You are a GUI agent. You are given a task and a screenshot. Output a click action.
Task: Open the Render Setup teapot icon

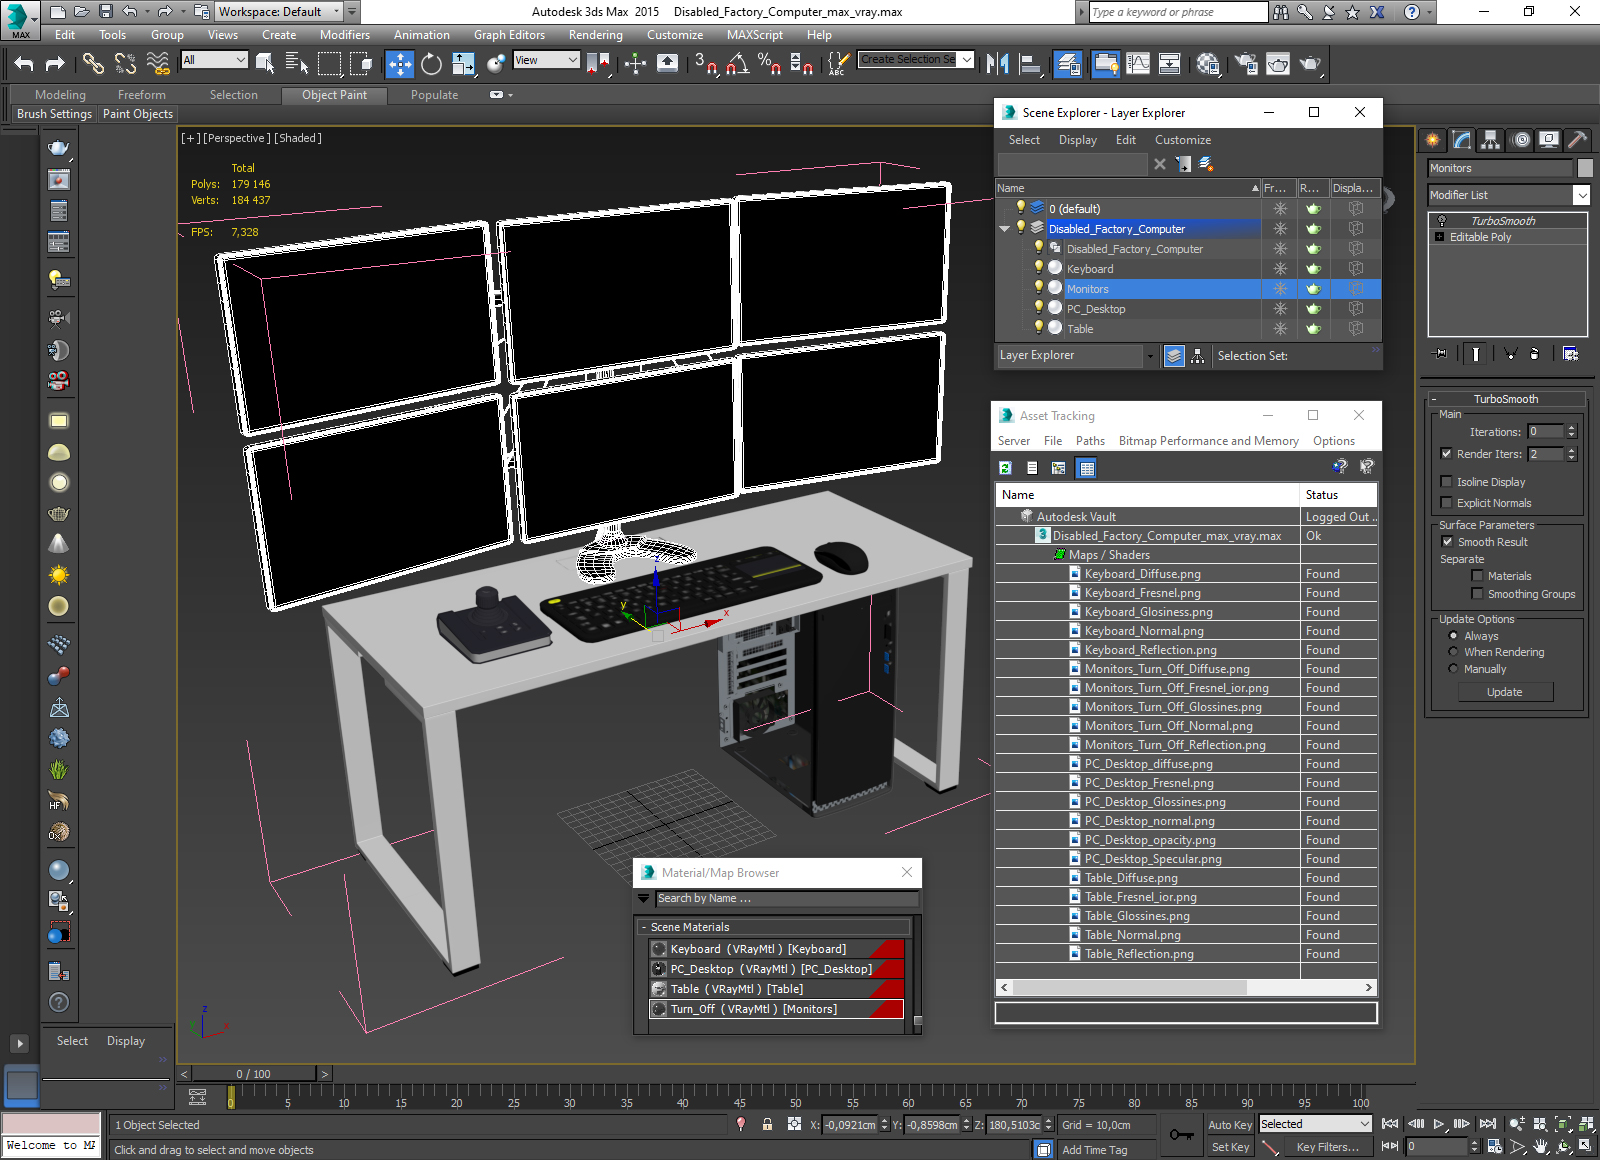pos(1245,64)
